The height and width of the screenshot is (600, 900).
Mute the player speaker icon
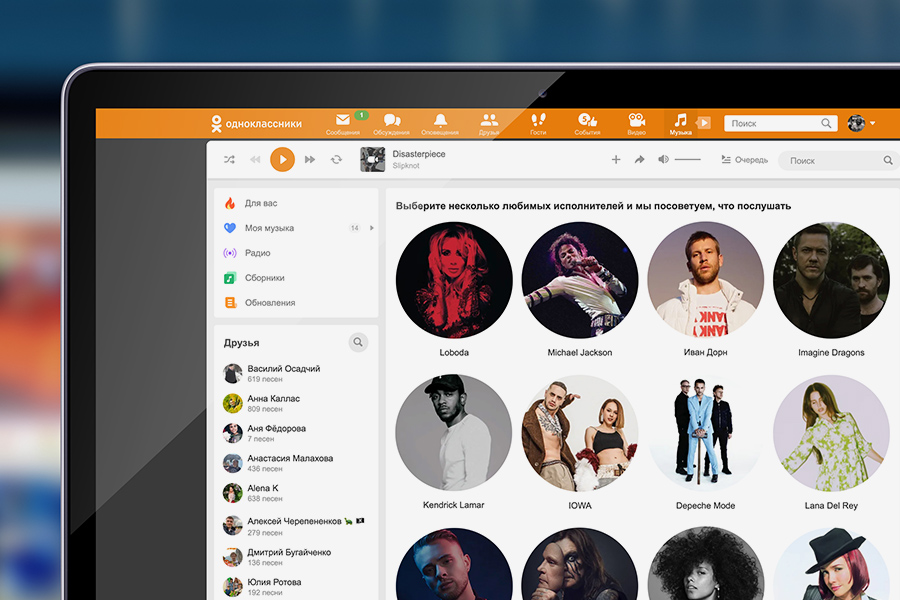[663, 160]
